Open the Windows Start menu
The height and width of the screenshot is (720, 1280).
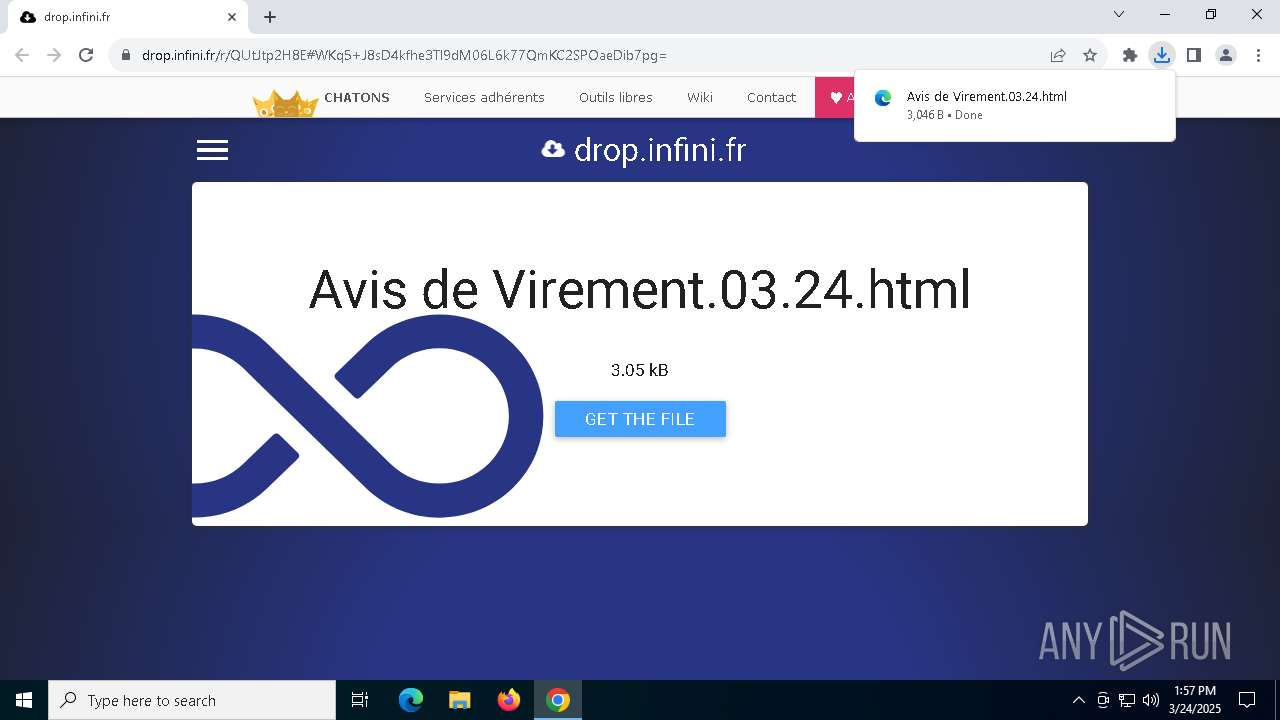tap(24, 700)
